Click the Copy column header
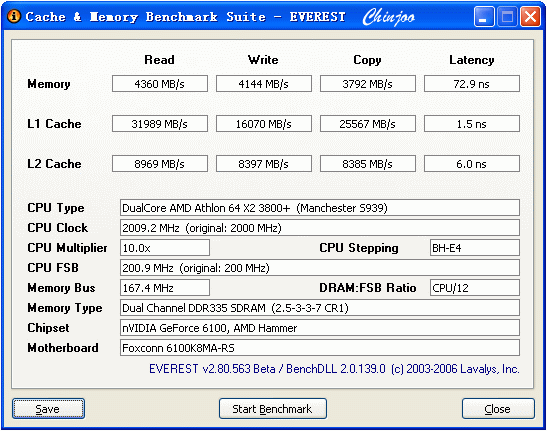Viewport: 547px width, 431px height. point(367,60)
